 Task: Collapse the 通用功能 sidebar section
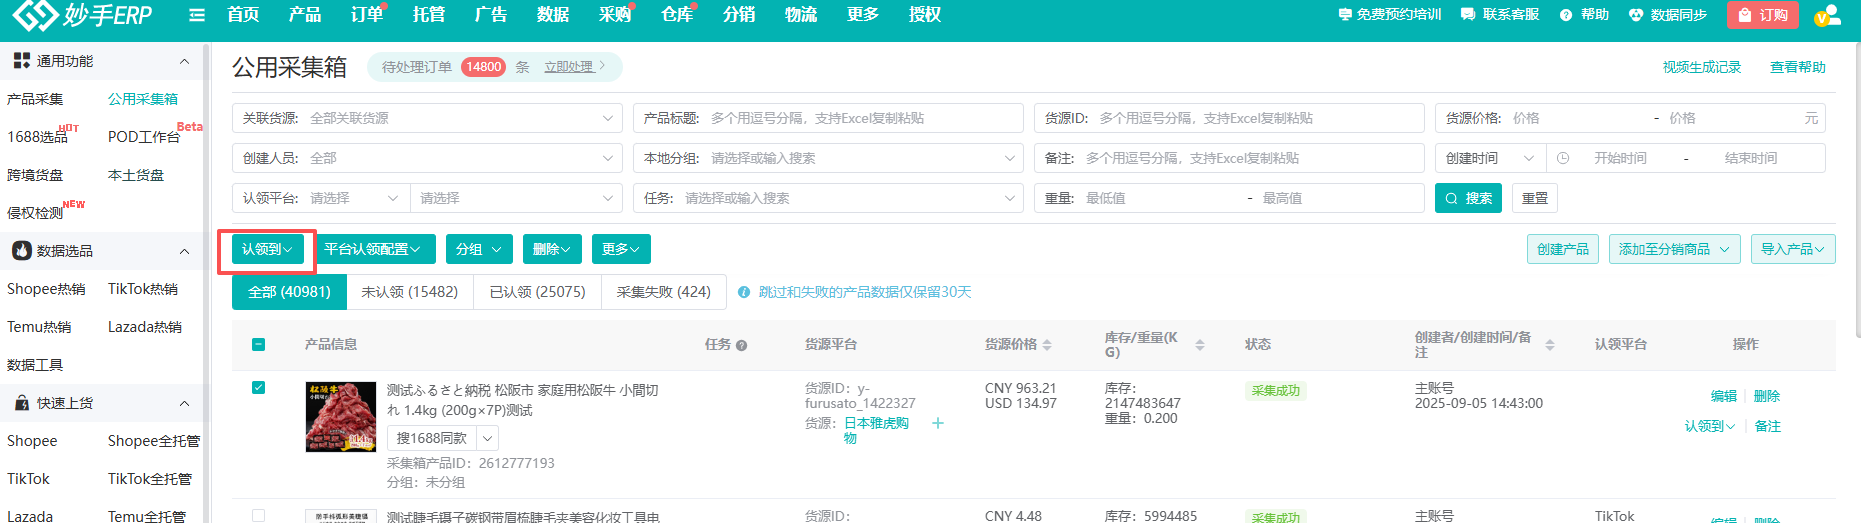184,61
